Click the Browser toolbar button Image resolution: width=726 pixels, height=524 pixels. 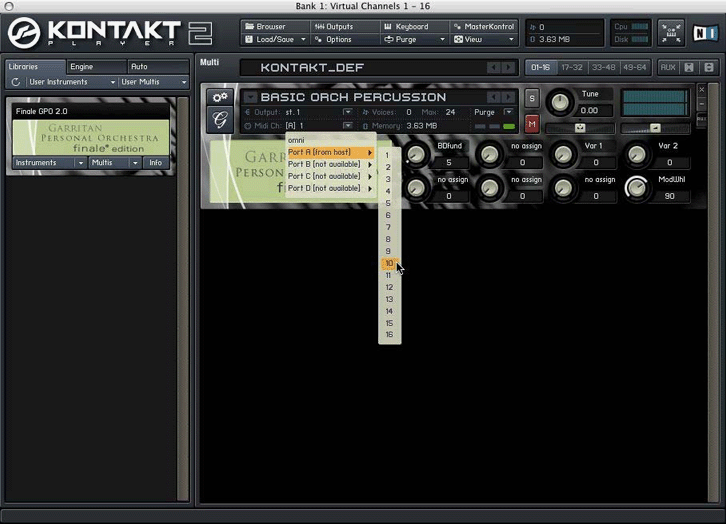[x=275, y=26]
